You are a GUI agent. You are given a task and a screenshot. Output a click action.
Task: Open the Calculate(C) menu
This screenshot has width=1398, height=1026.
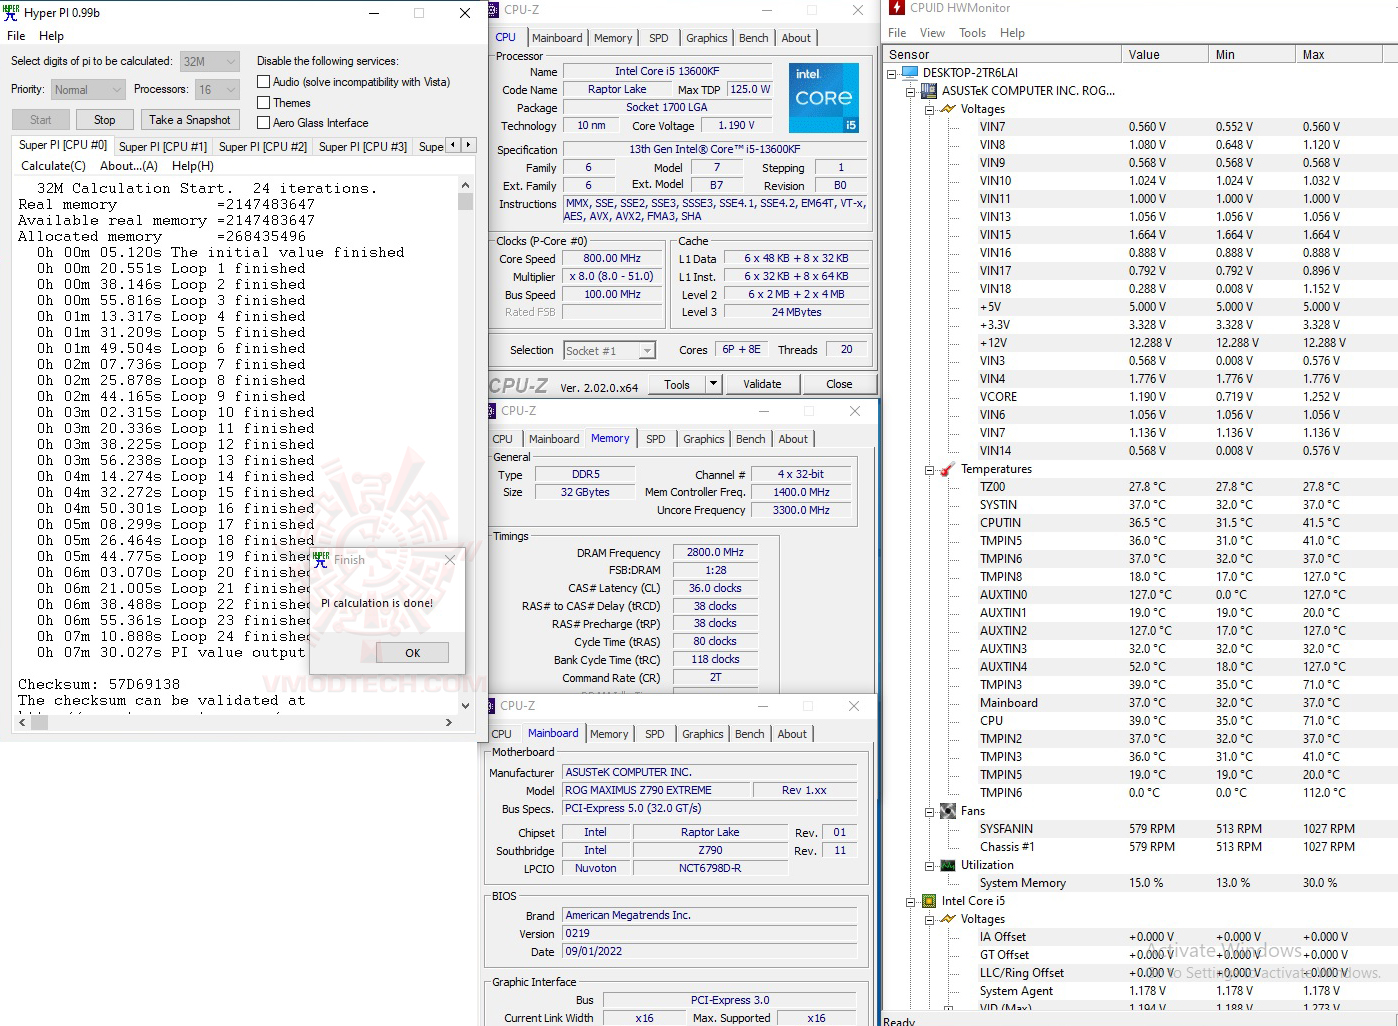coord(53,166)
